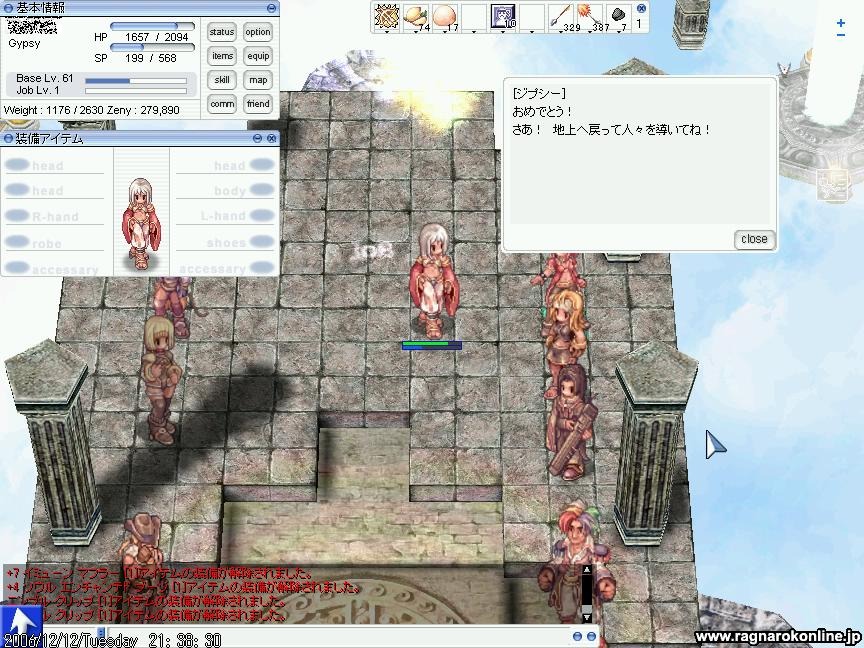Open the map button

258,80
